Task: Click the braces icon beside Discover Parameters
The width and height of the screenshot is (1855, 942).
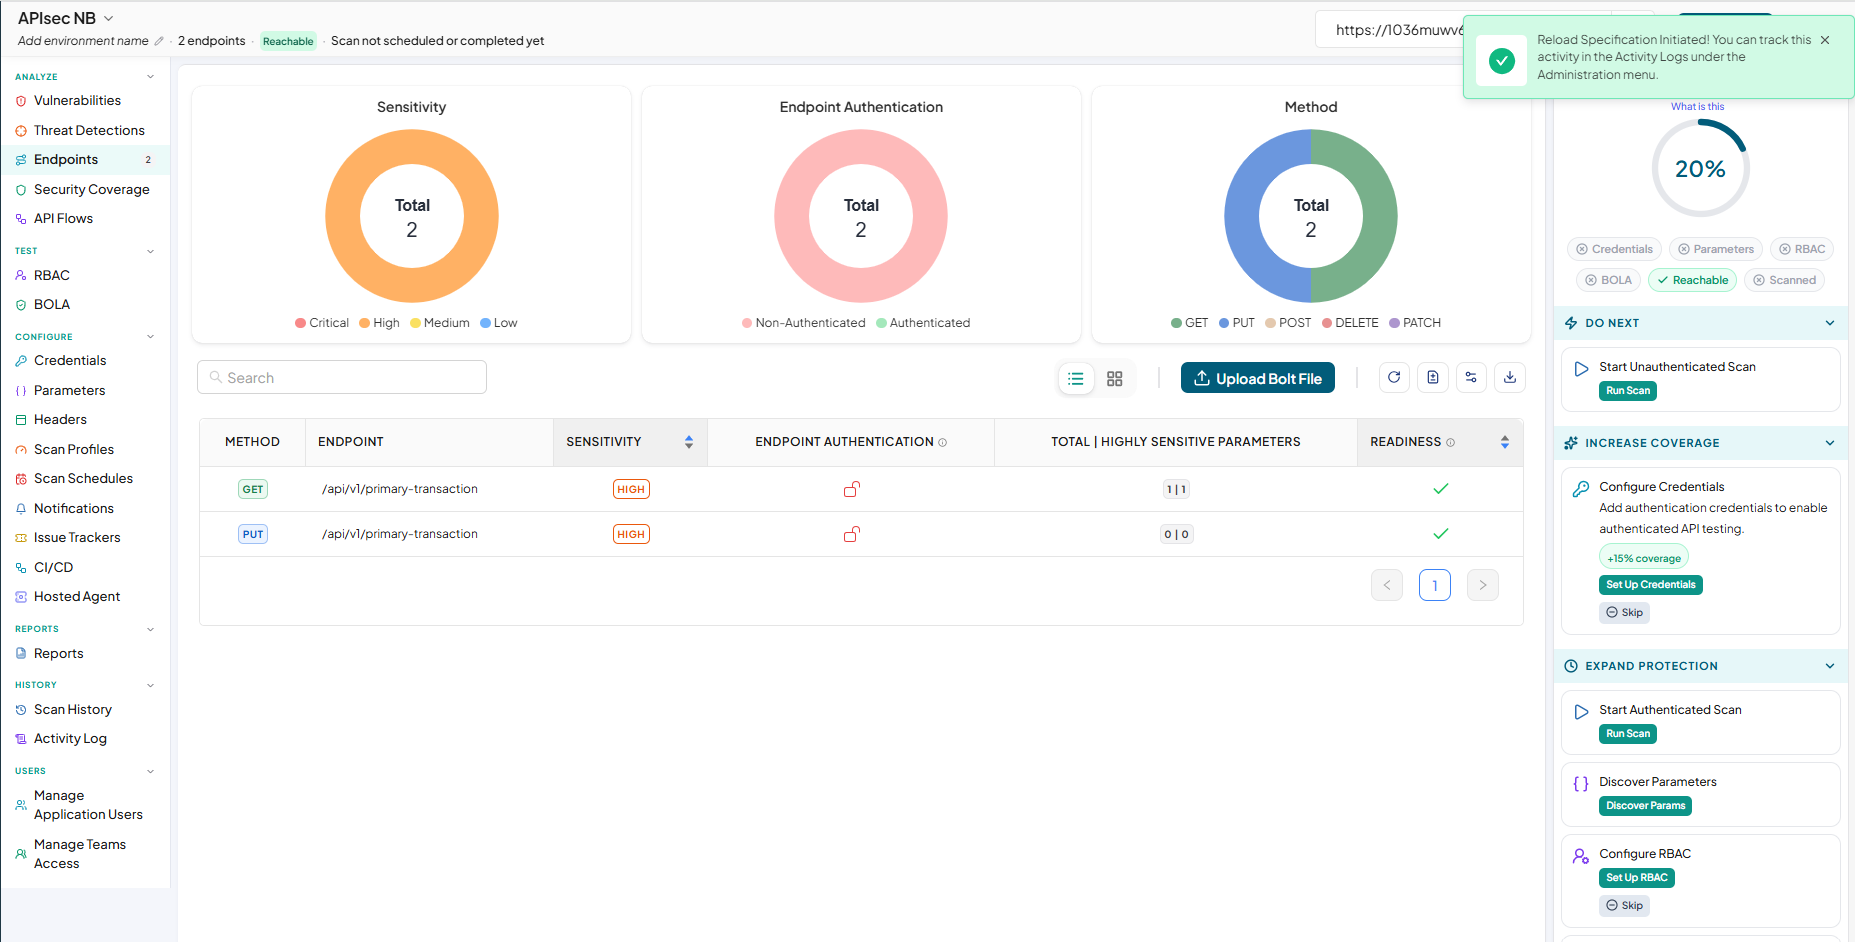Action: coord(1581,784)
